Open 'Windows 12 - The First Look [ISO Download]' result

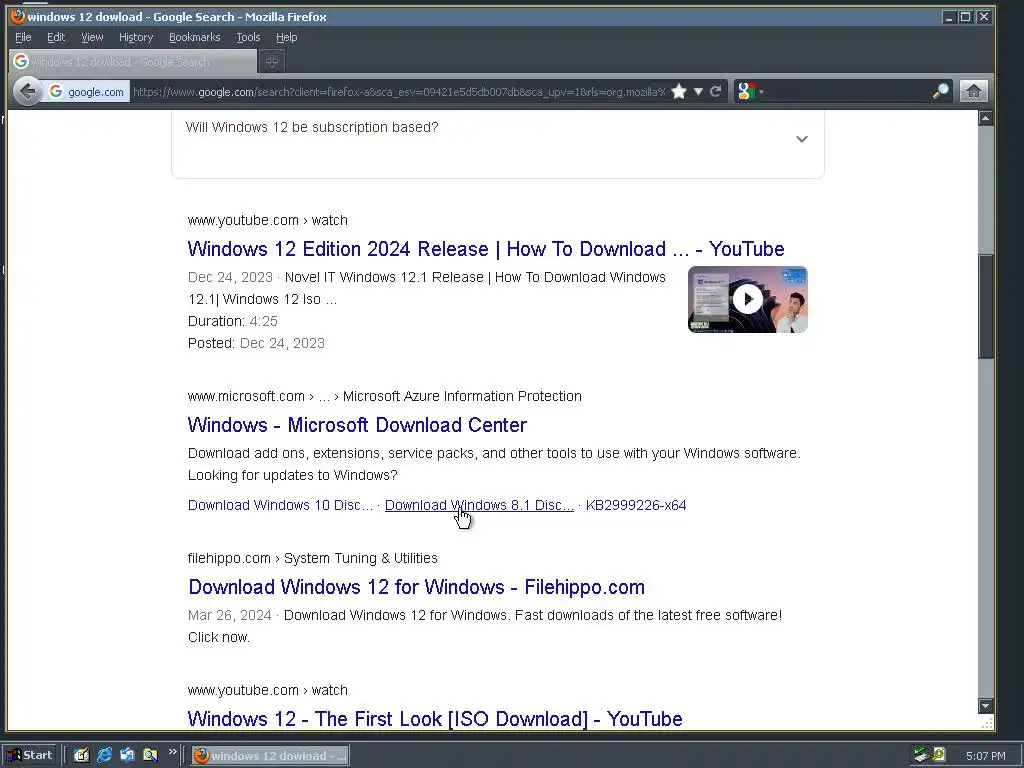point(435,719)
